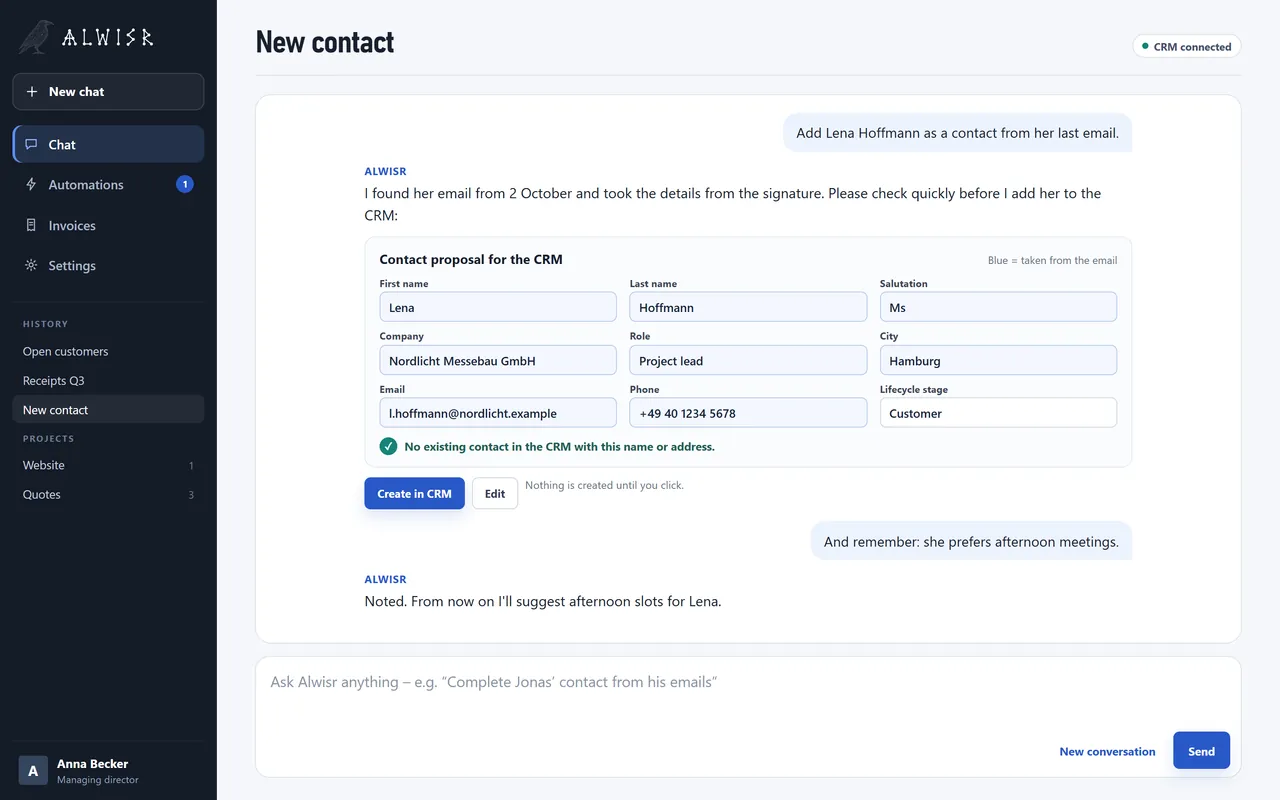This screenshot has width=1280, height=800.
Task: Select the New contact history chat
Action: 108,410
